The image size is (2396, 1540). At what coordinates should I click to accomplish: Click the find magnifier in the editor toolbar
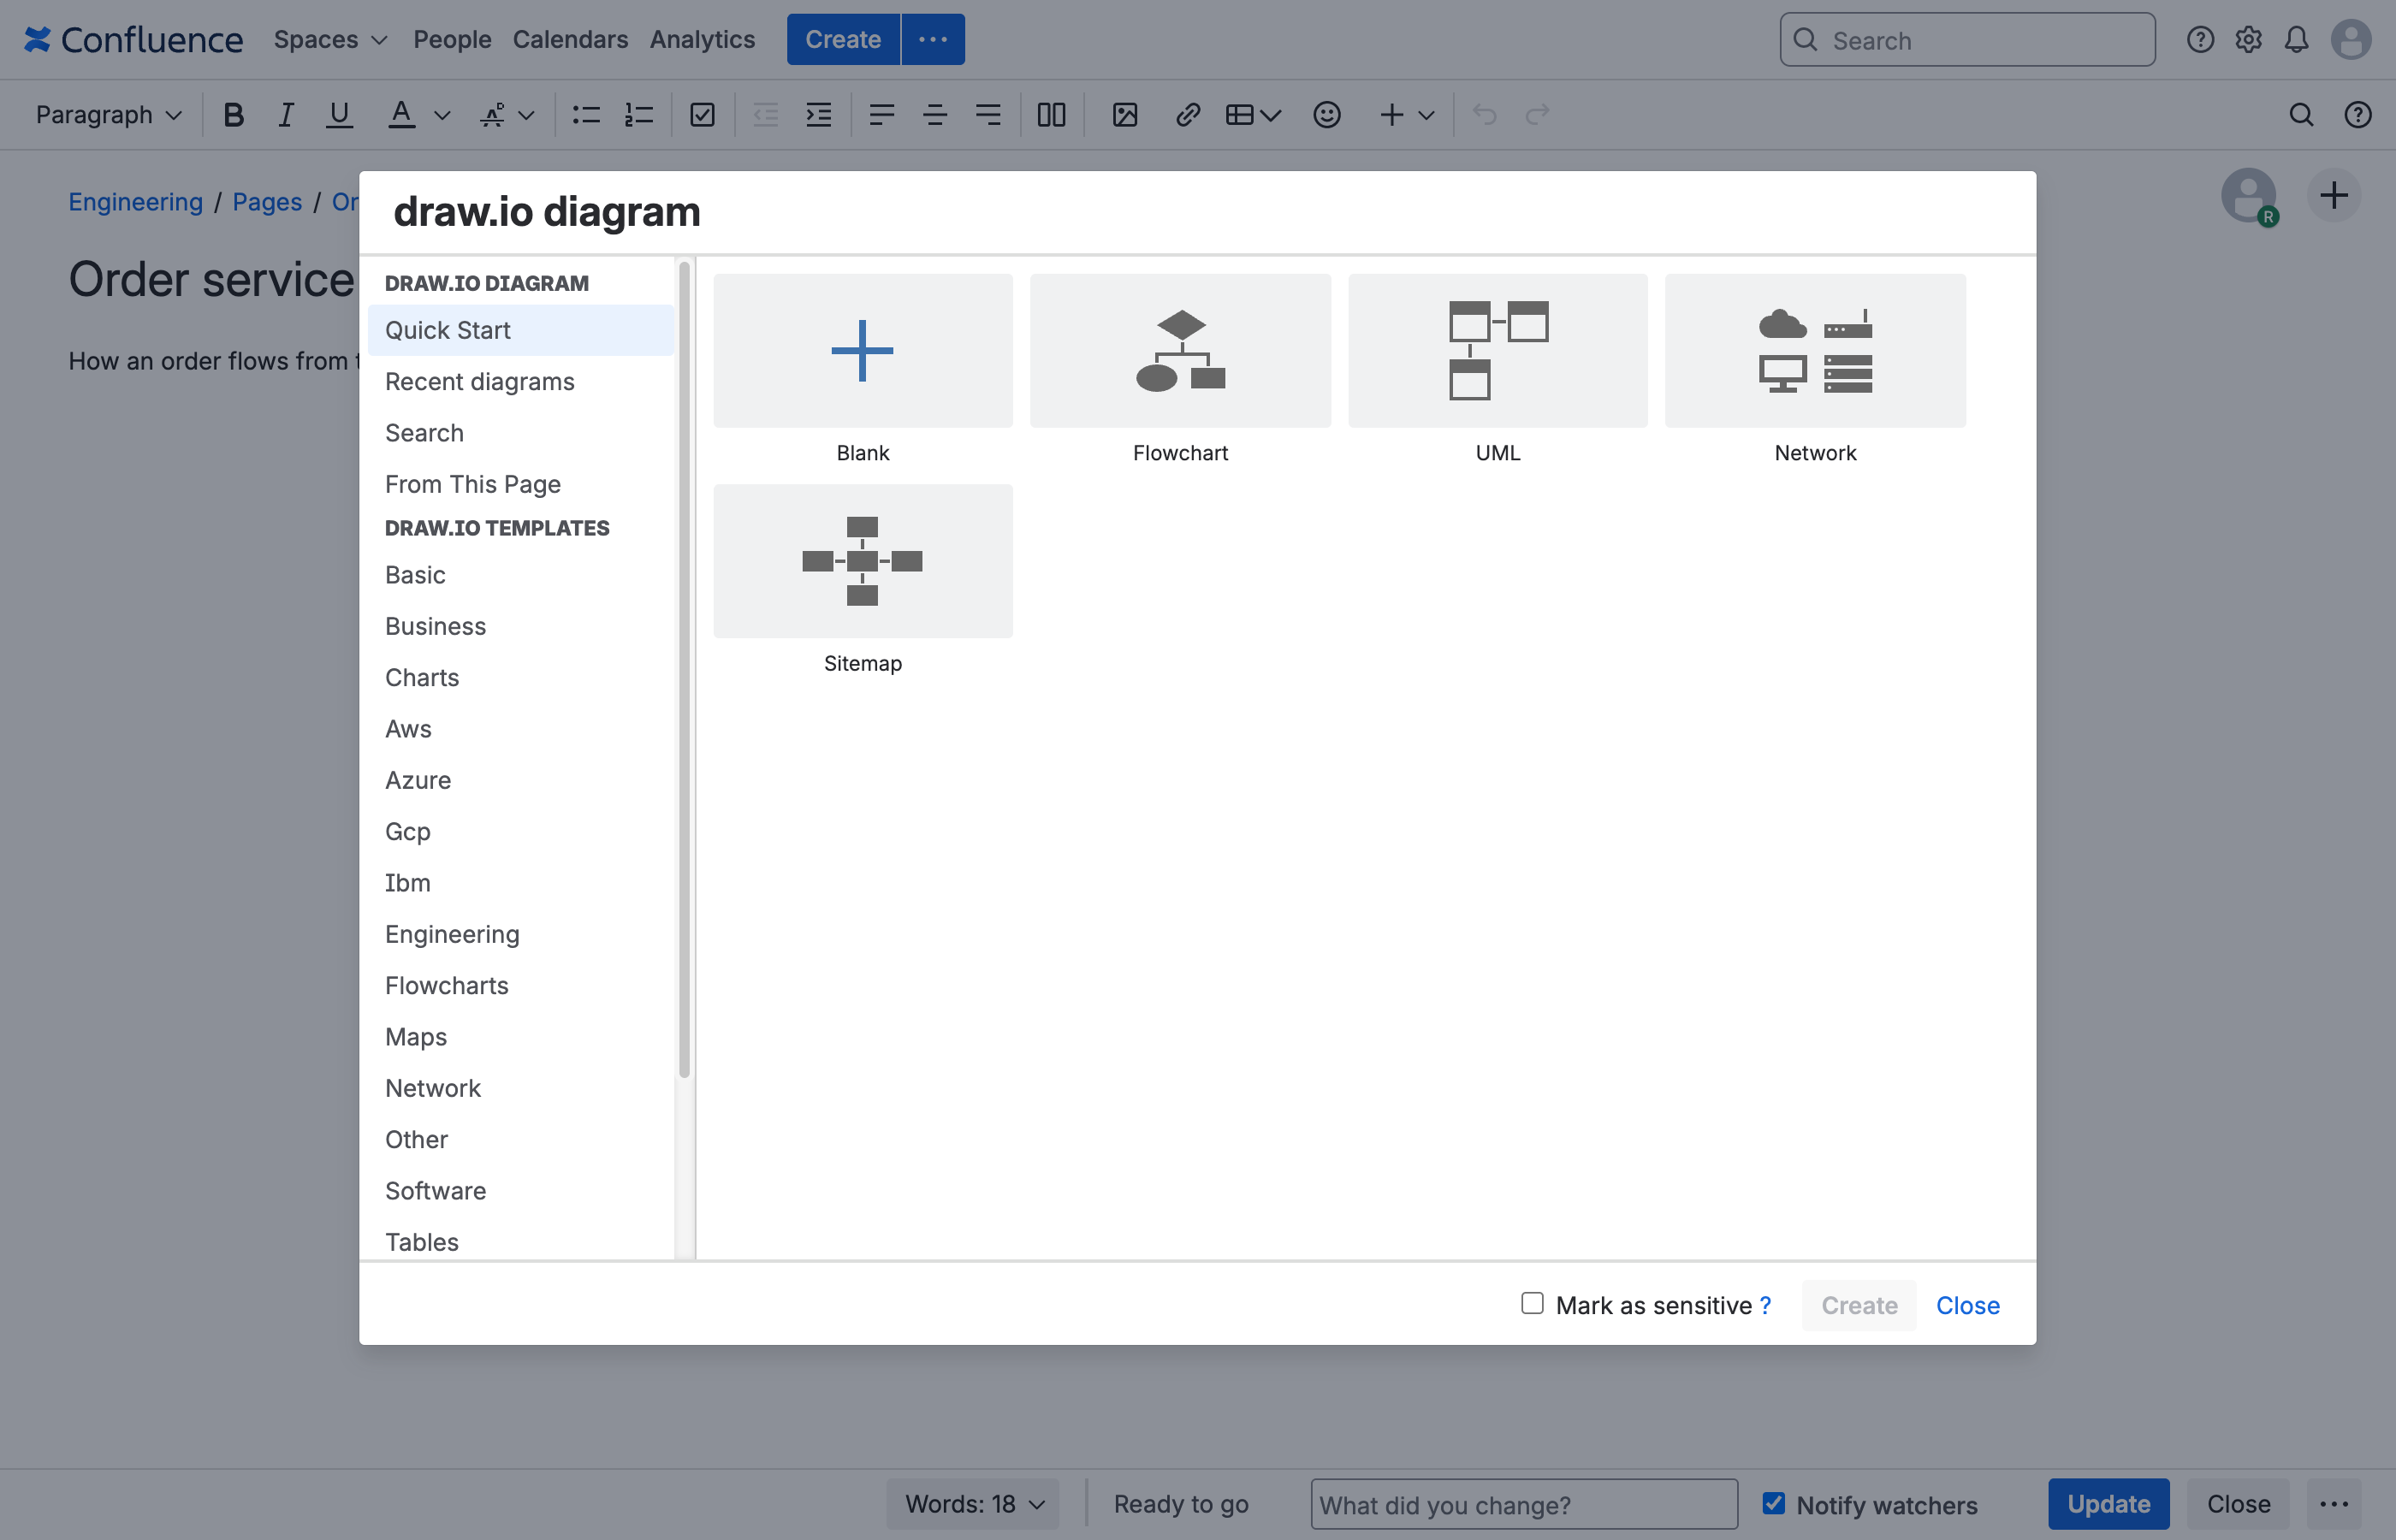tap(2301, 115)
